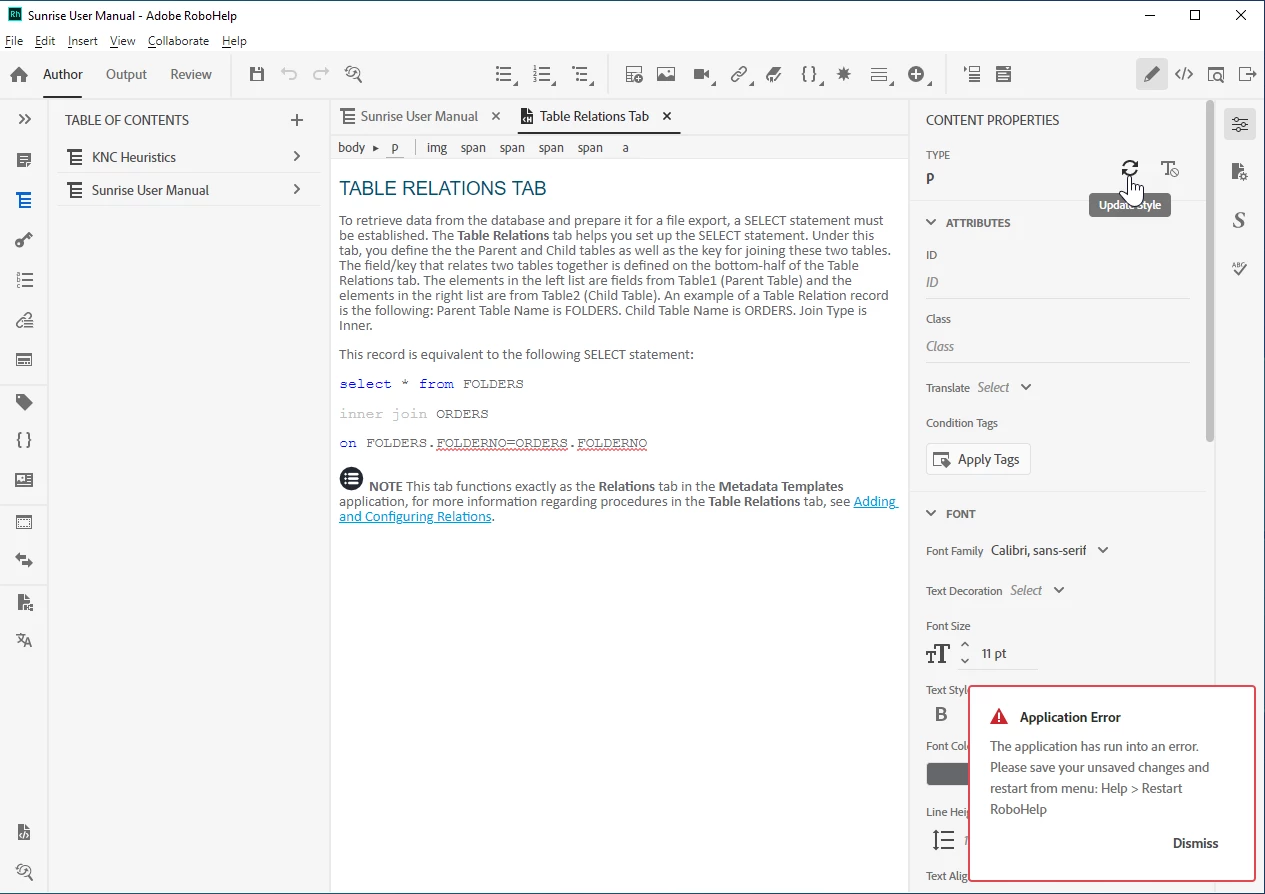
Task: Open Topic Properties panel icon
Action: (1240, 172)
